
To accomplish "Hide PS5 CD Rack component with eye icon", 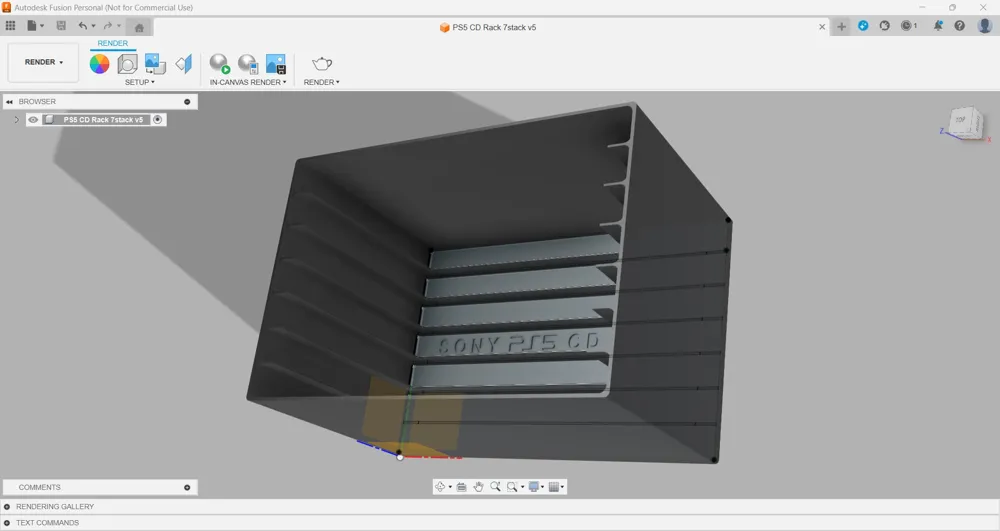I will point(33,120).
